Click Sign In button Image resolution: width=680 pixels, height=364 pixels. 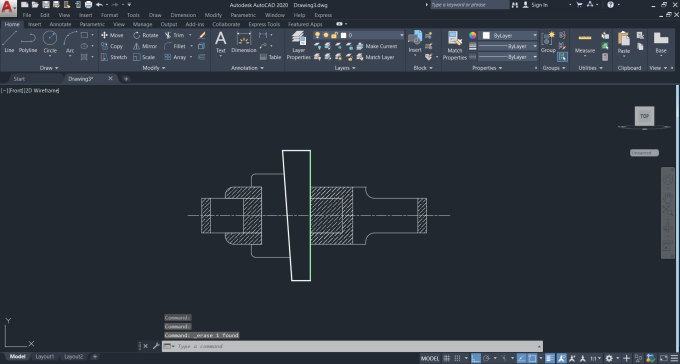click(535, 5)
